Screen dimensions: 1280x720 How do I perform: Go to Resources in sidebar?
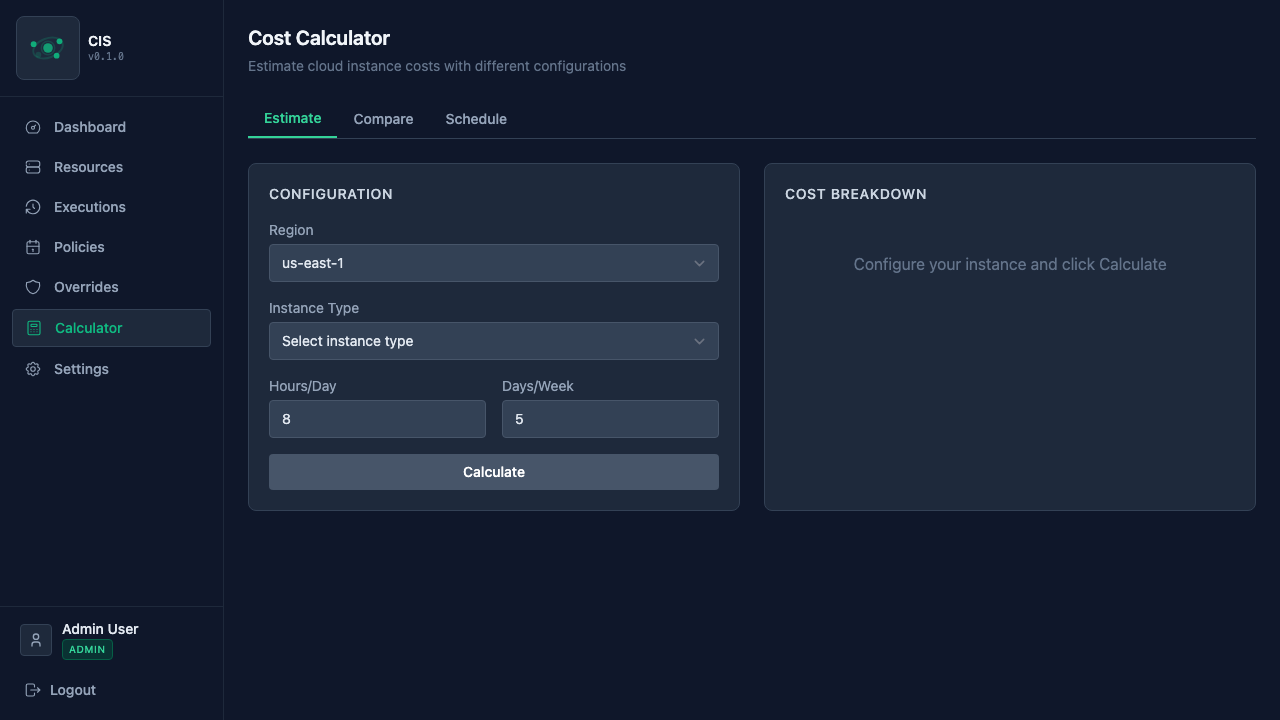[111, 167]
